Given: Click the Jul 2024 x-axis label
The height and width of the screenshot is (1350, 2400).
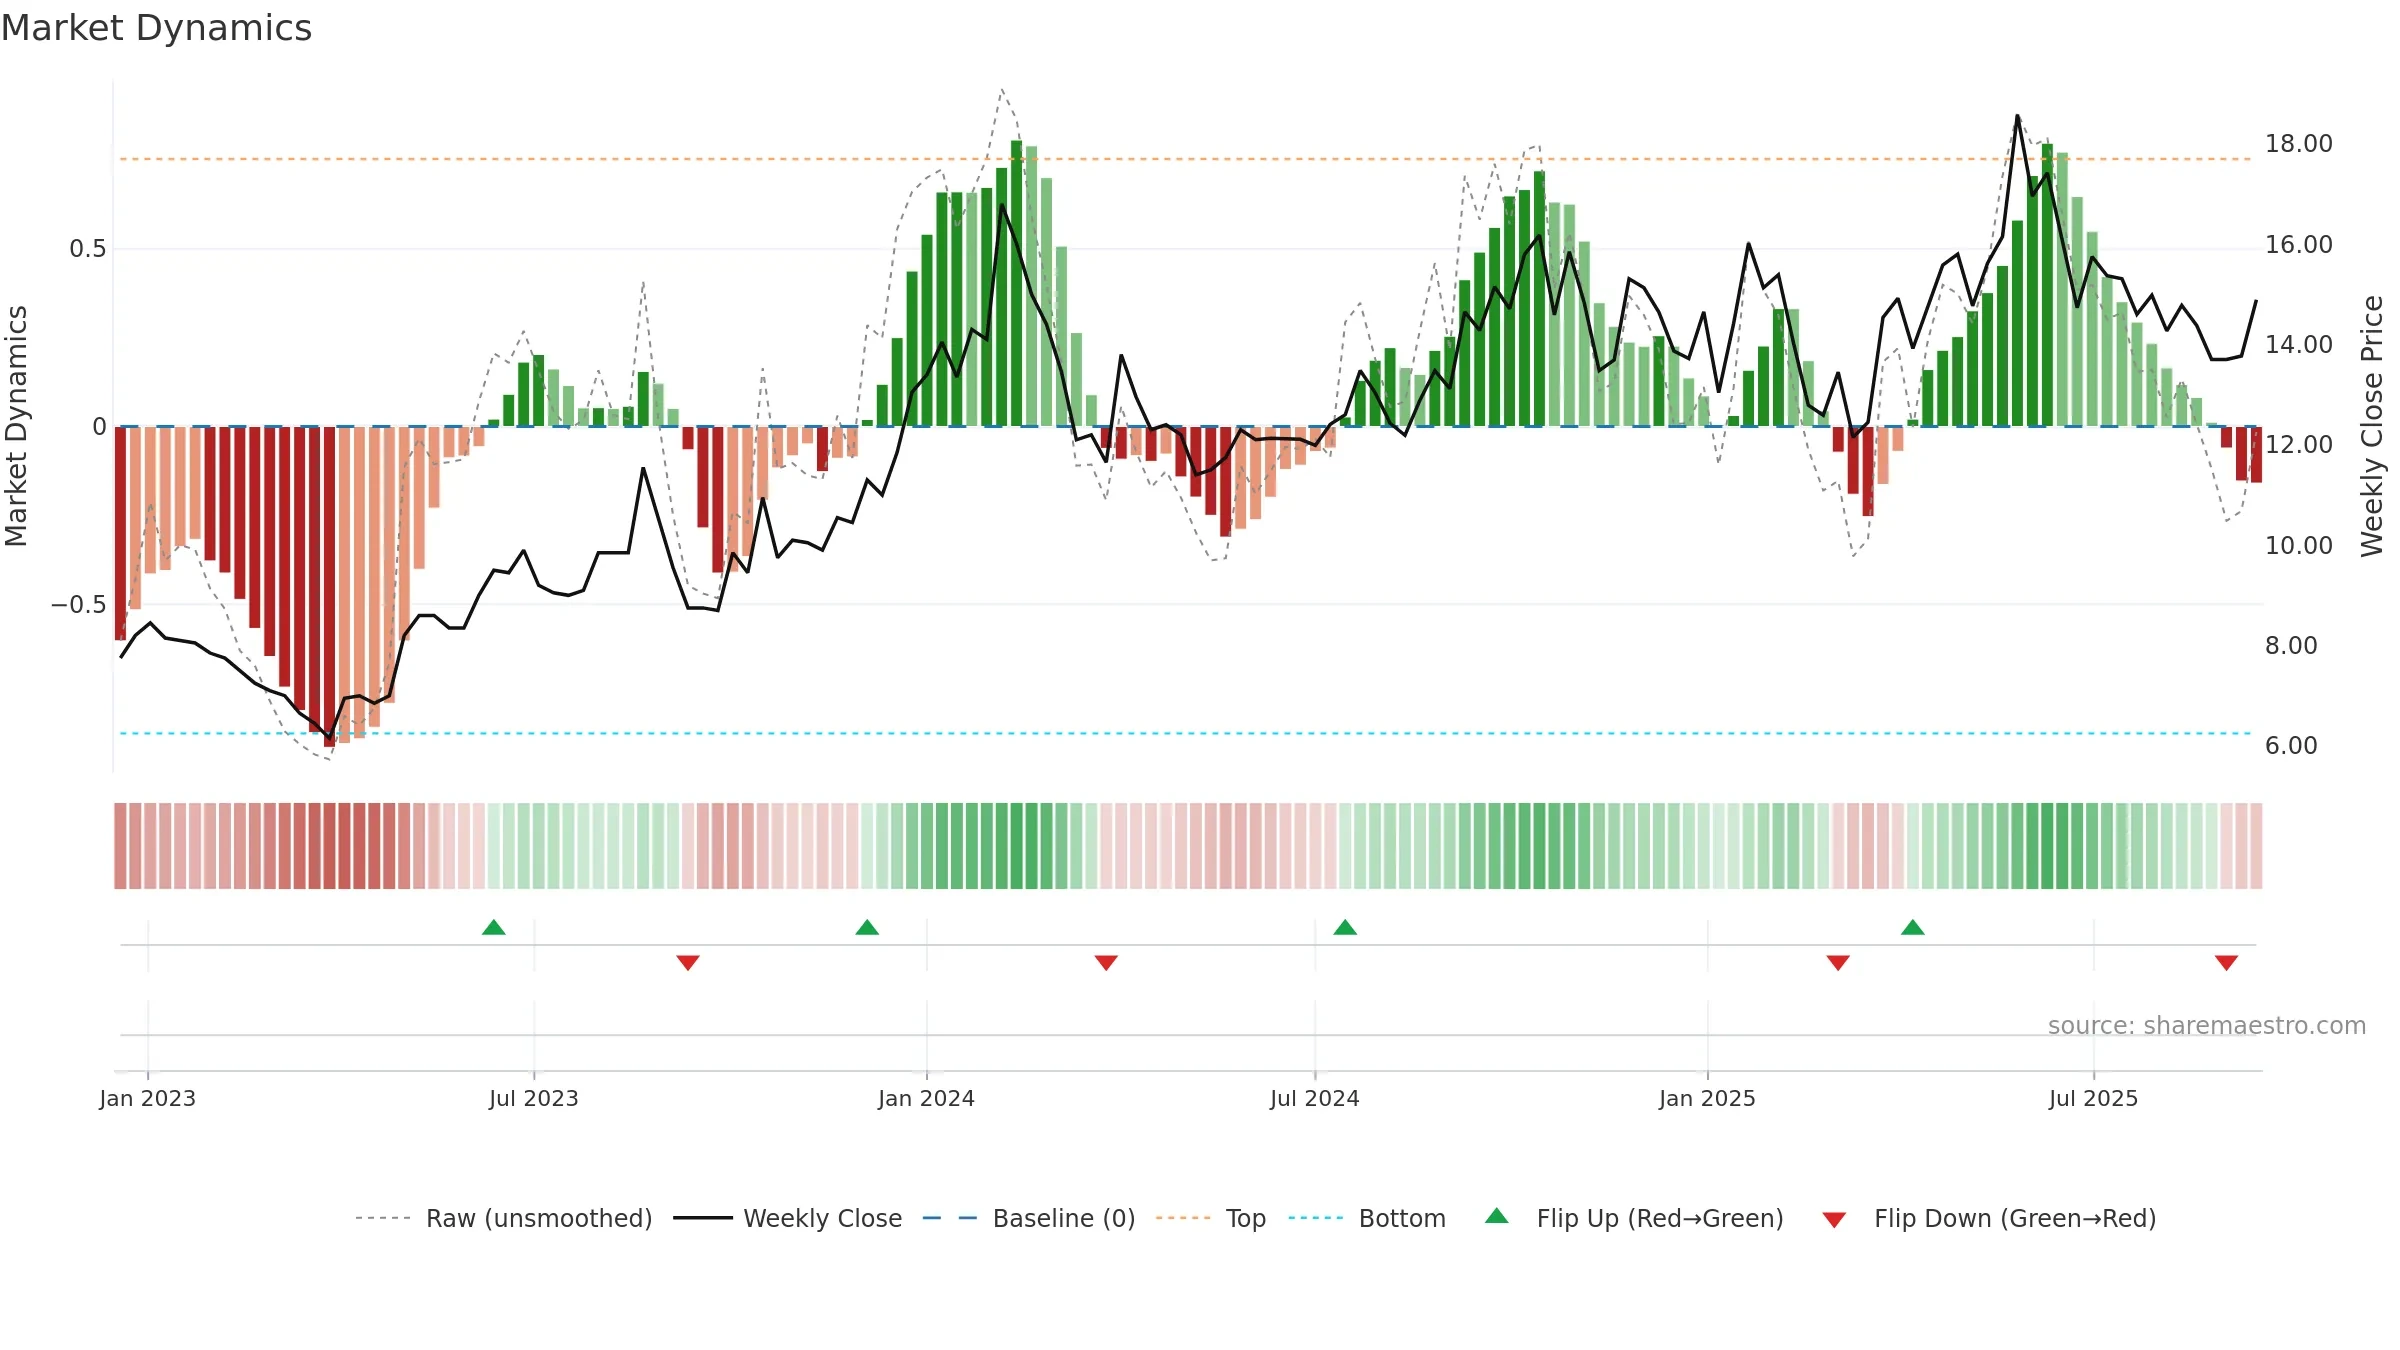Looking at the screenshot, I should (1315, 1098).
